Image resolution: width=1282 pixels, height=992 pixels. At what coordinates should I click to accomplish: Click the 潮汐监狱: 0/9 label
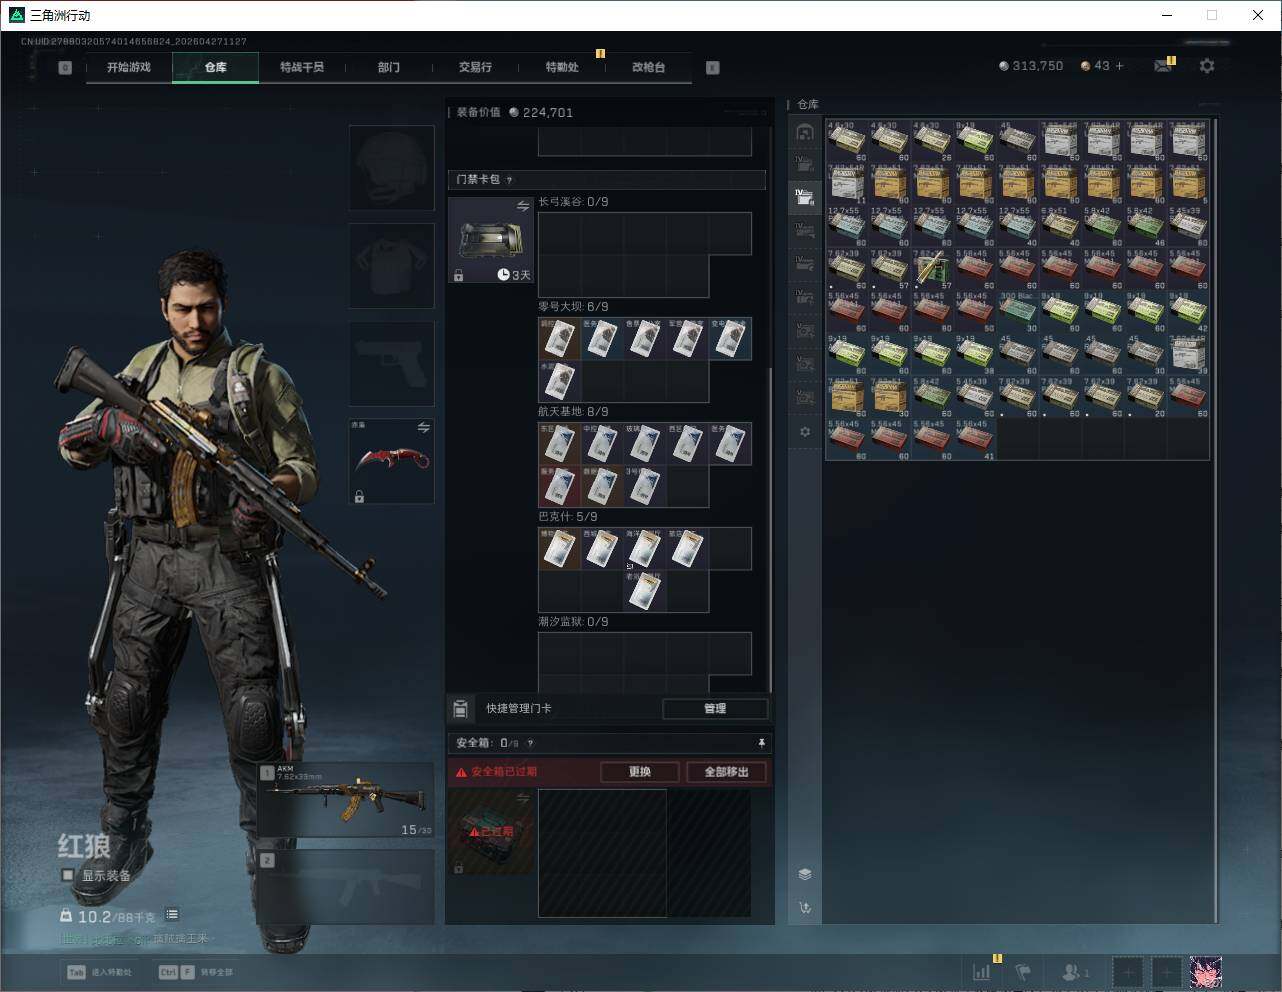click(573, 622)
